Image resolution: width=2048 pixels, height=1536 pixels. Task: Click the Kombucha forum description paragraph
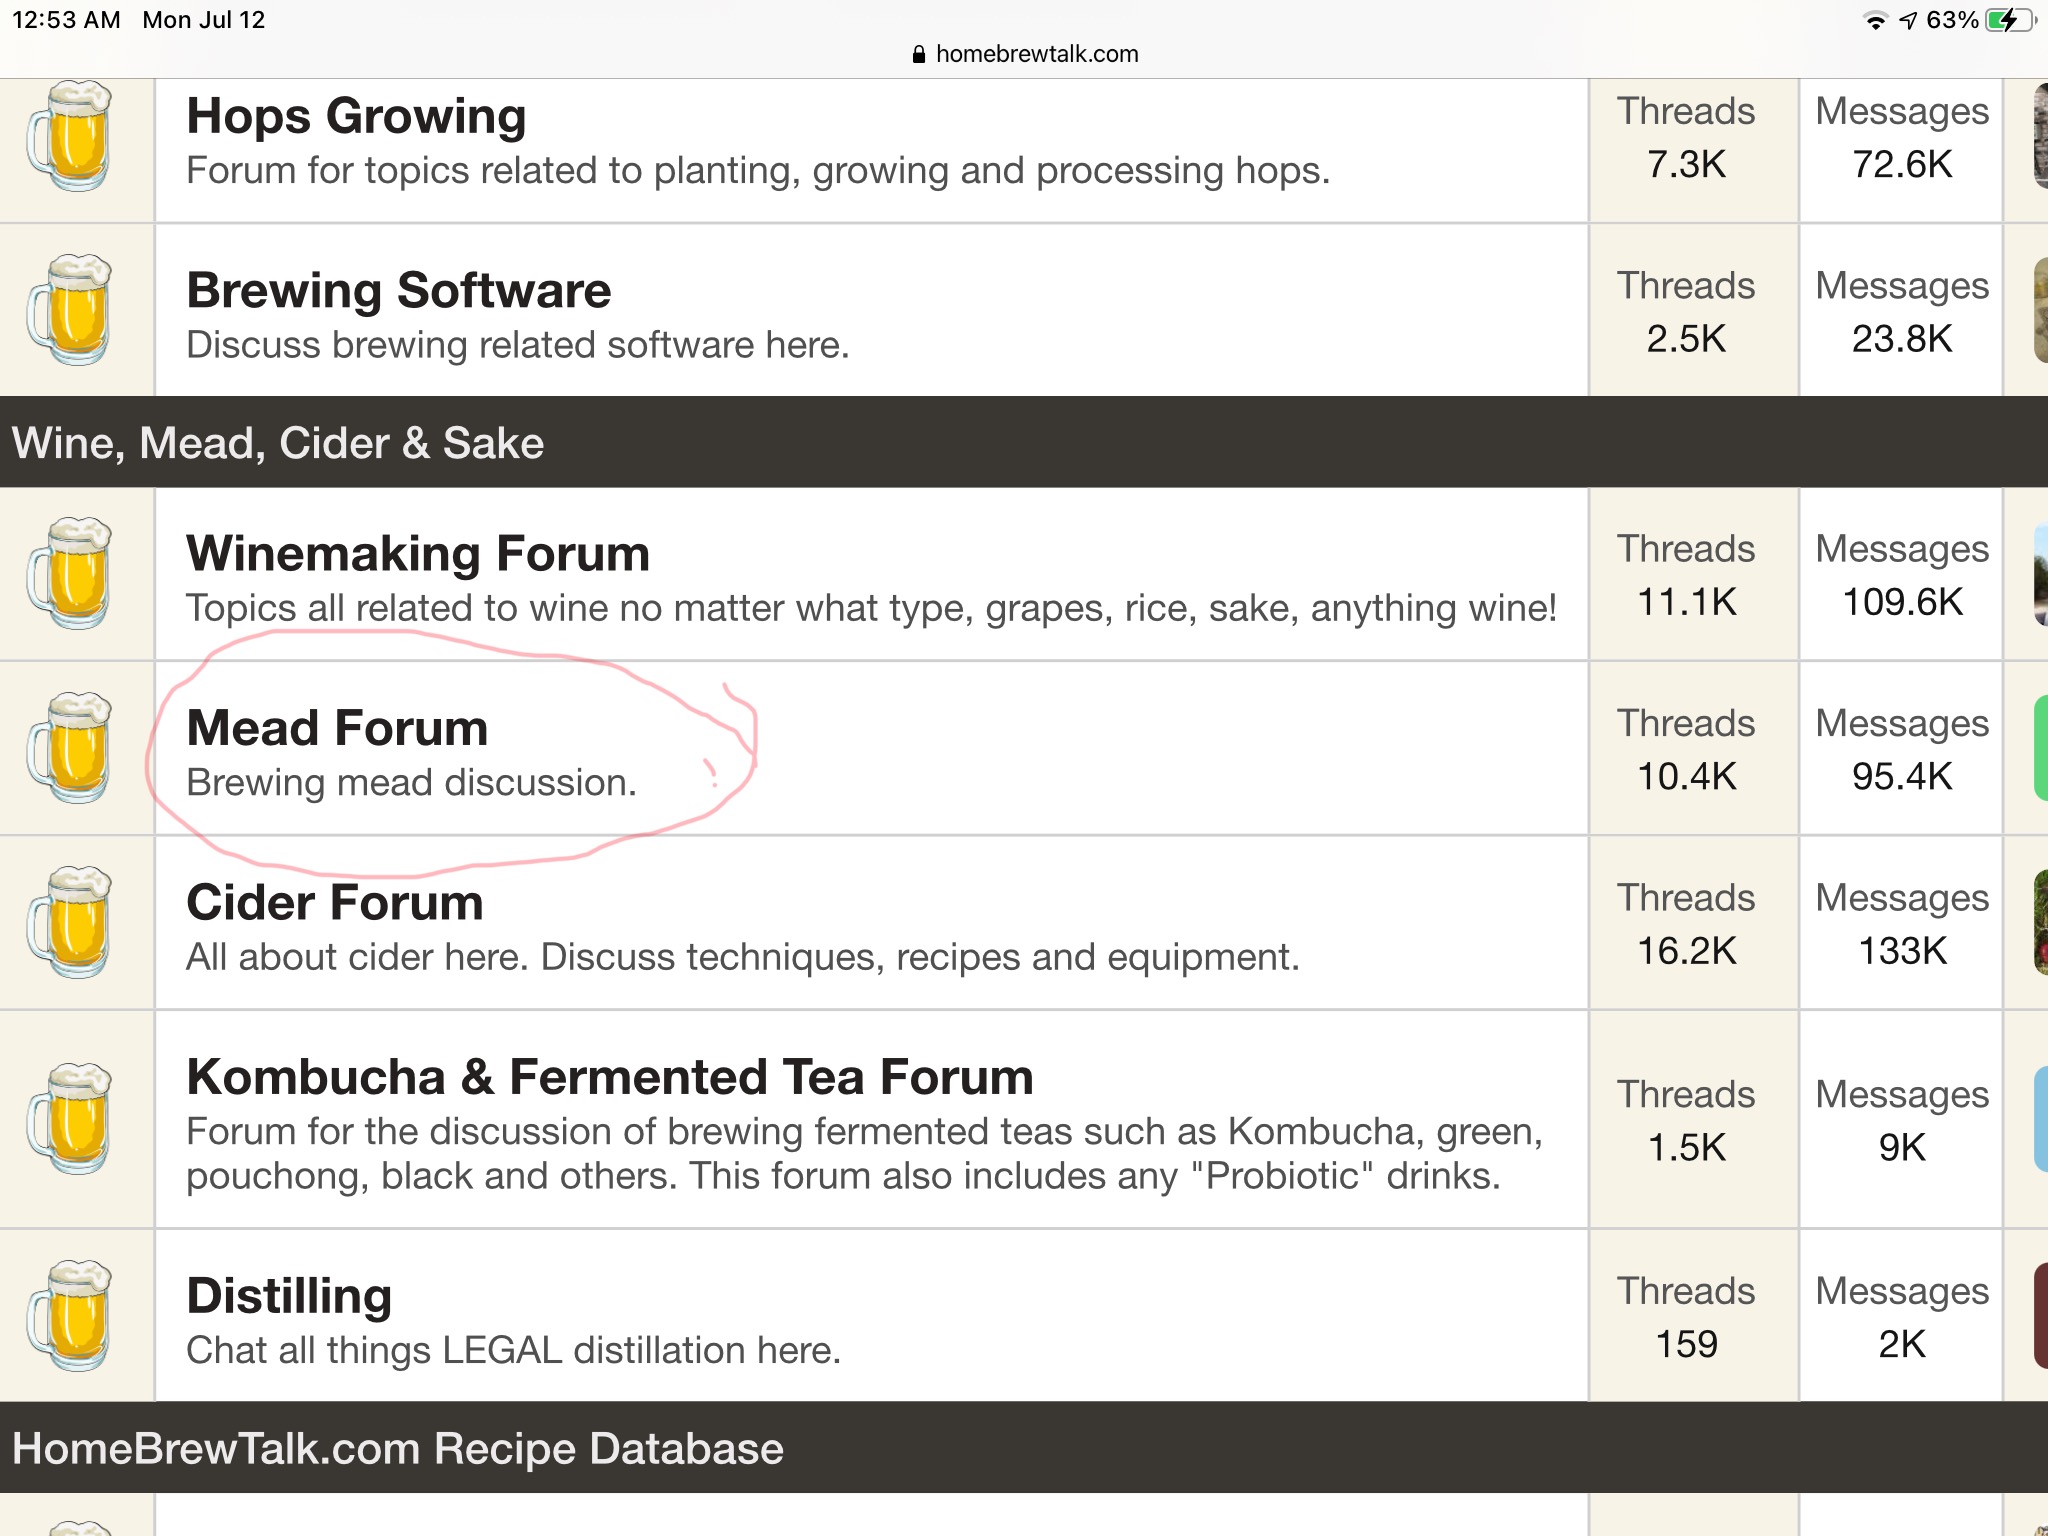865,1154
